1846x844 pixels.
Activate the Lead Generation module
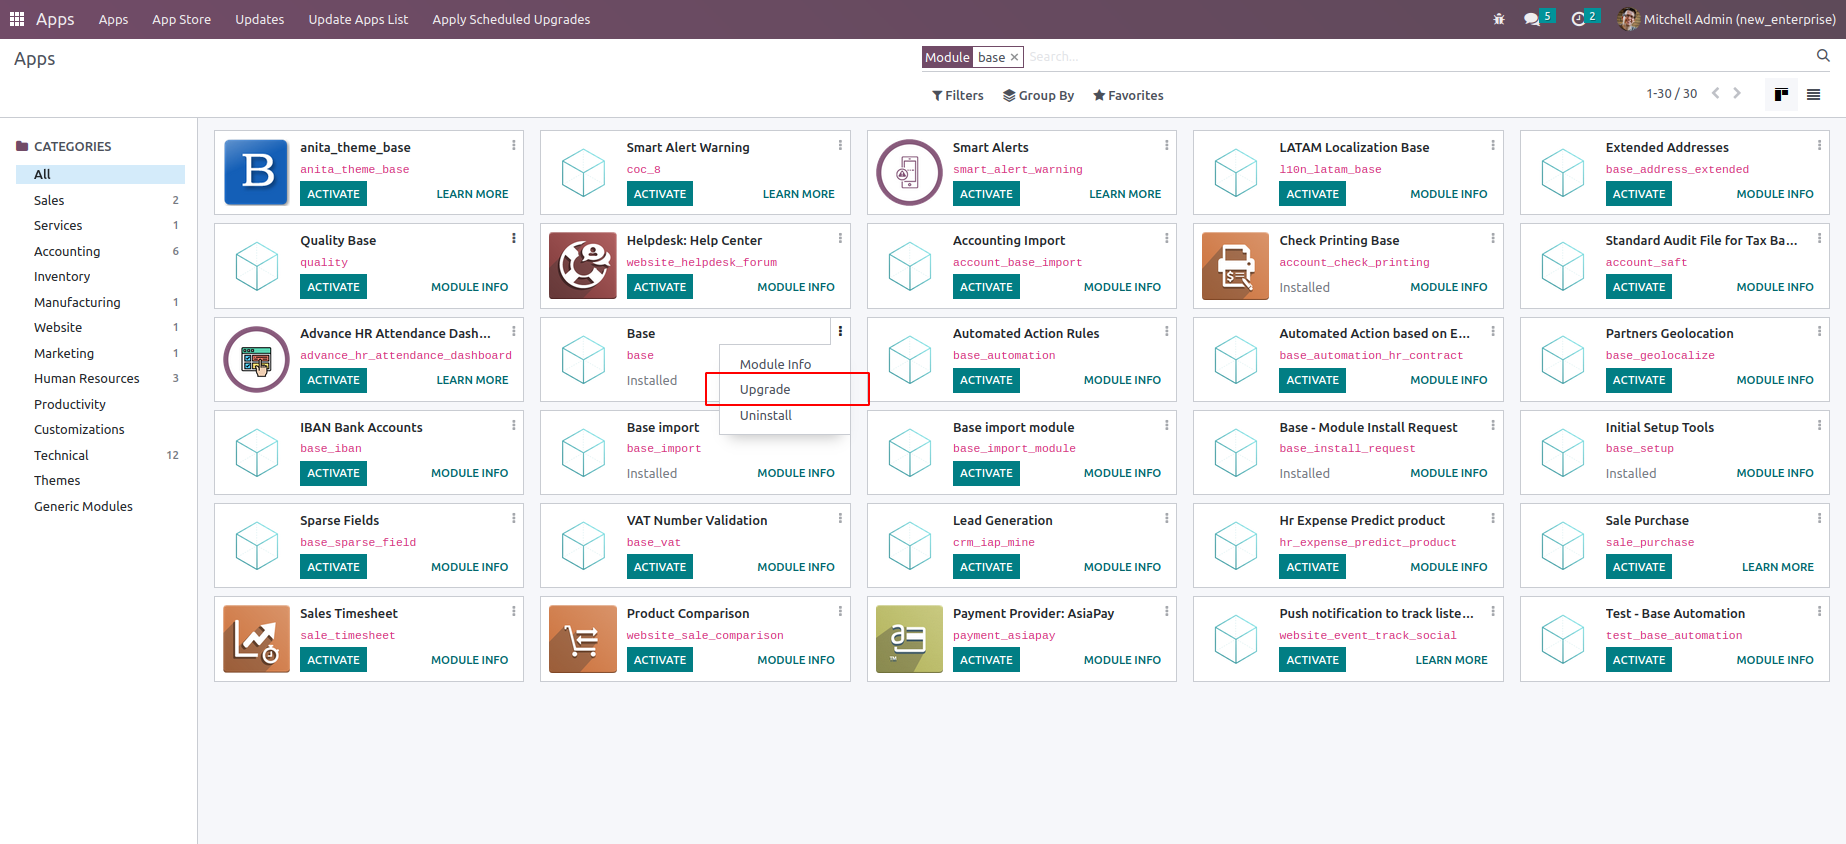pyautogui.click(x=986, y=567)
